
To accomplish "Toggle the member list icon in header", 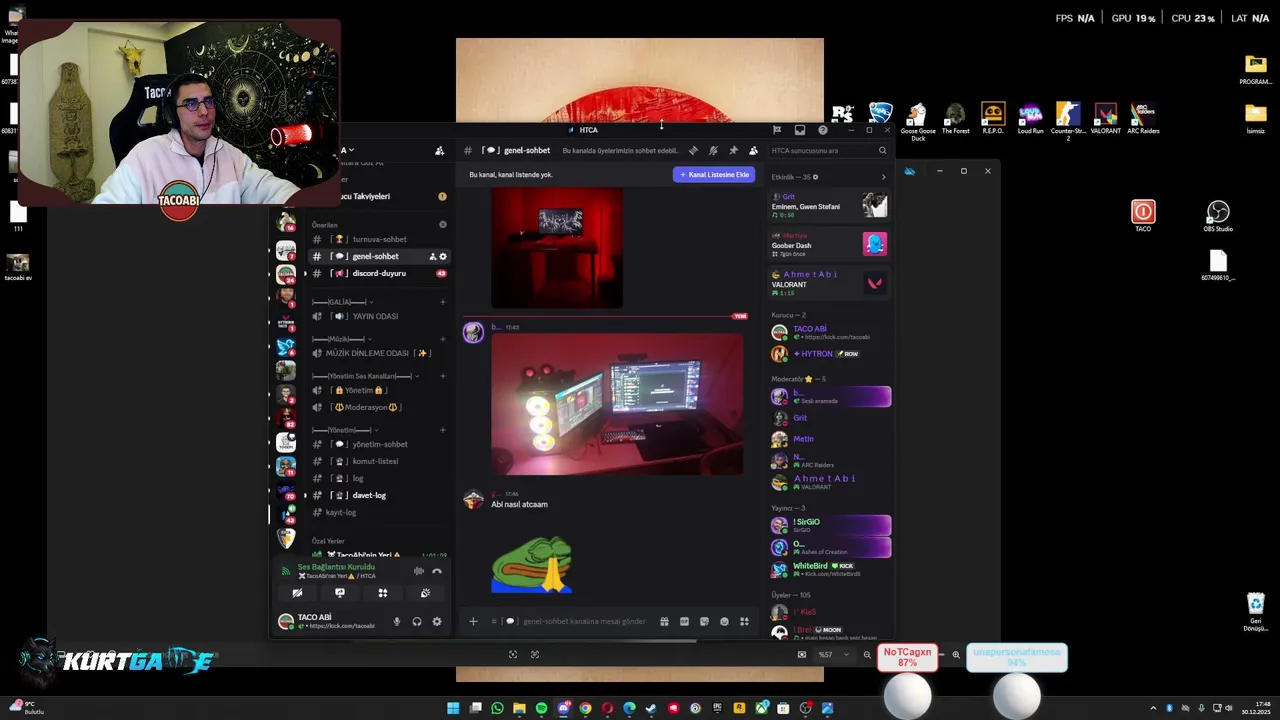I will coord(753,150).
